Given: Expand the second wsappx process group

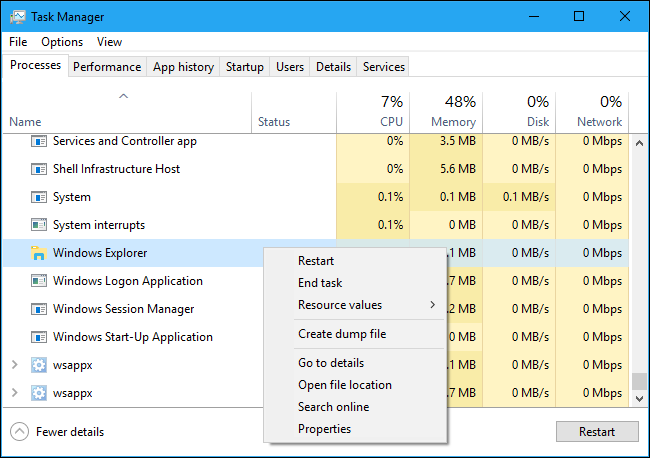Looking at the screenshot, I should click(x=14, y=393).
